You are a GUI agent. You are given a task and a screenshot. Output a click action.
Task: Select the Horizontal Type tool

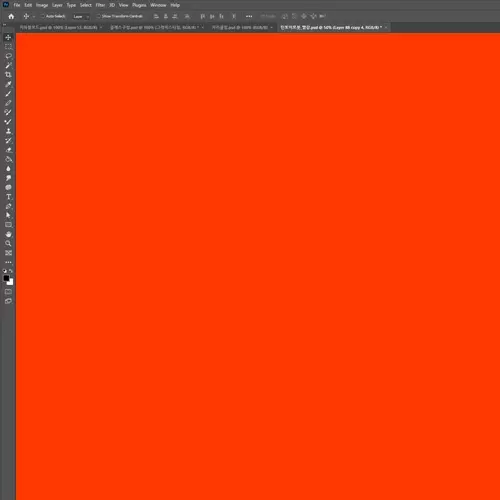tap(8, 197)
